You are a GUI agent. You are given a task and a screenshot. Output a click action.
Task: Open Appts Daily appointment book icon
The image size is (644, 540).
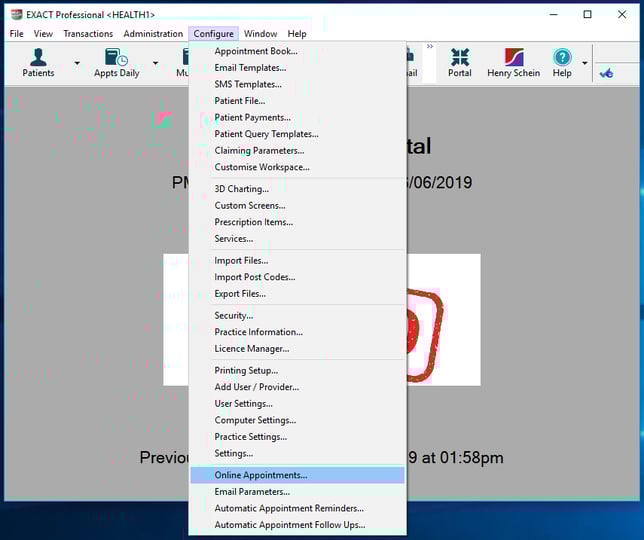coord(117,63)
